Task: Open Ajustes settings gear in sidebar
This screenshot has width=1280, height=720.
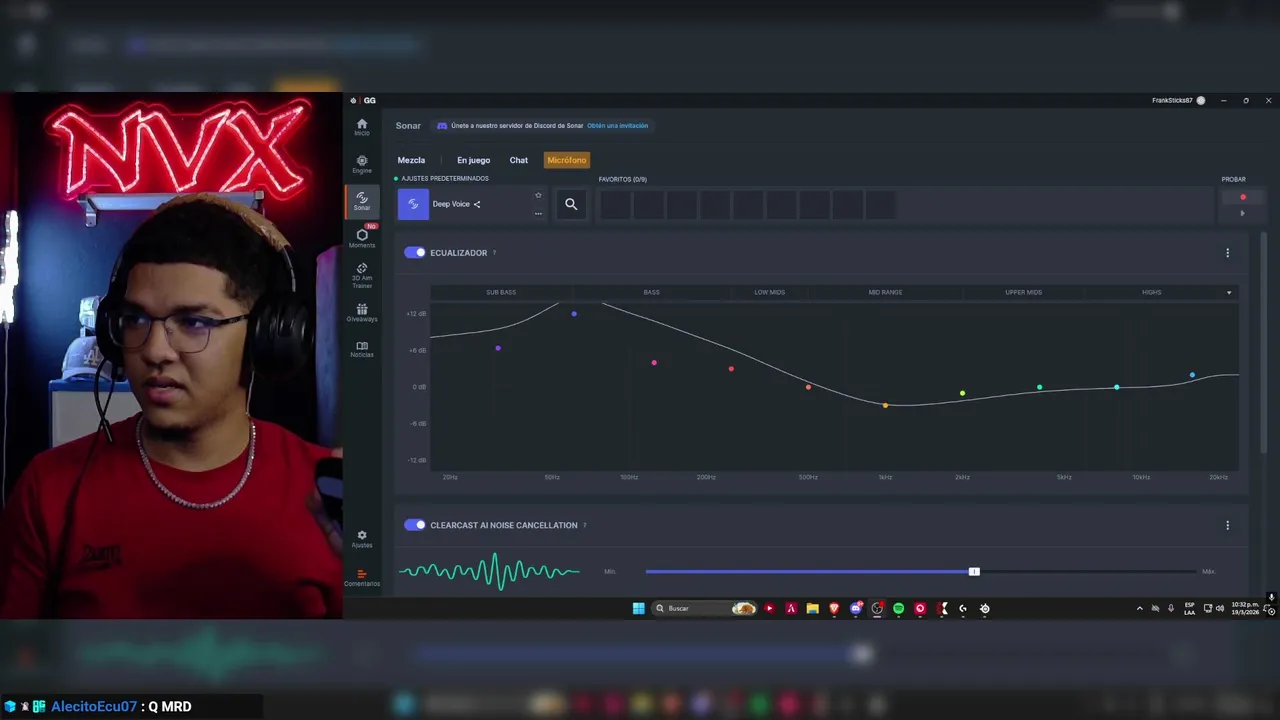Action: click(x=362, y=539)
